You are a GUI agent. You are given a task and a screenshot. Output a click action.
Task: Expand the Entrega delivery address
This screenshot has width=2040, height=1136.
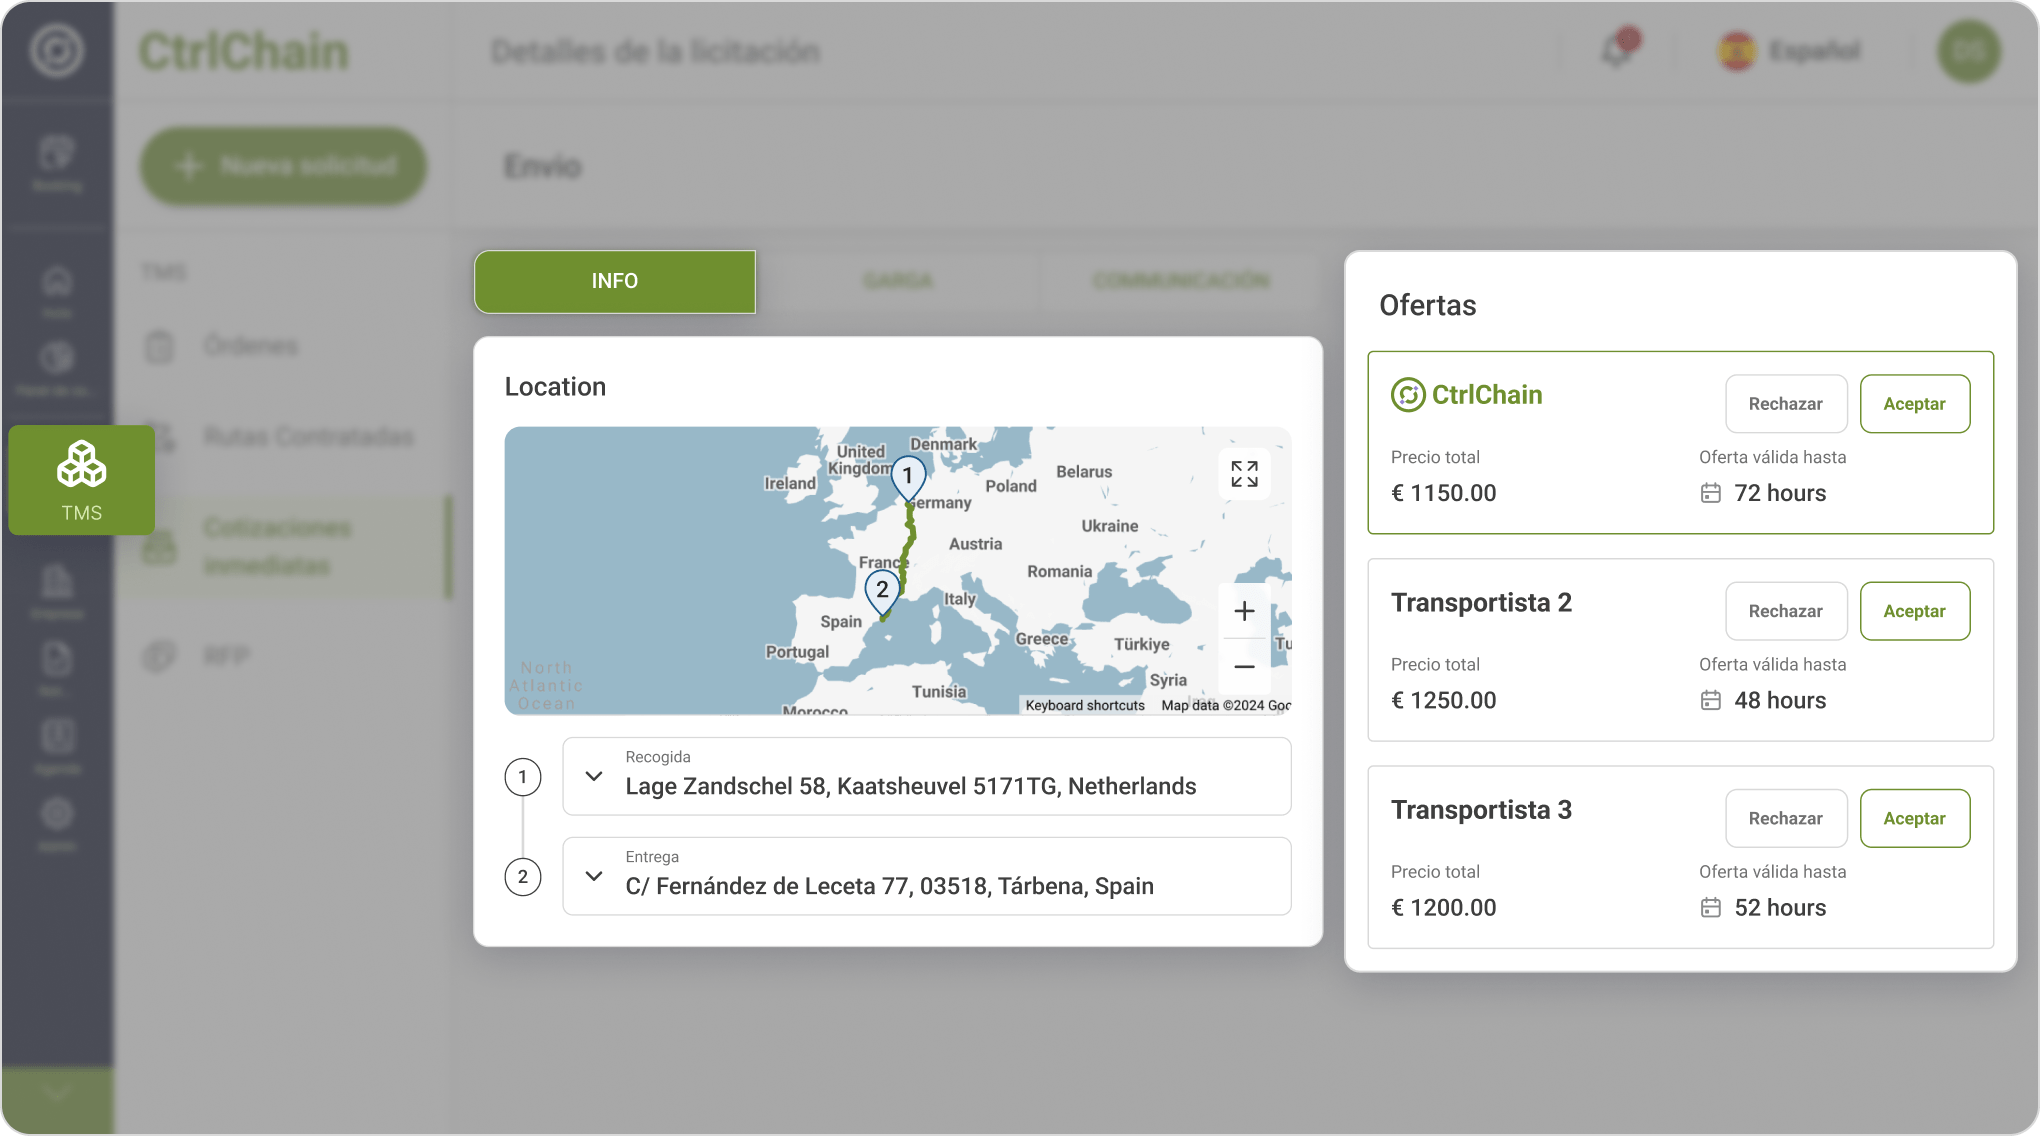pos(594,876)
